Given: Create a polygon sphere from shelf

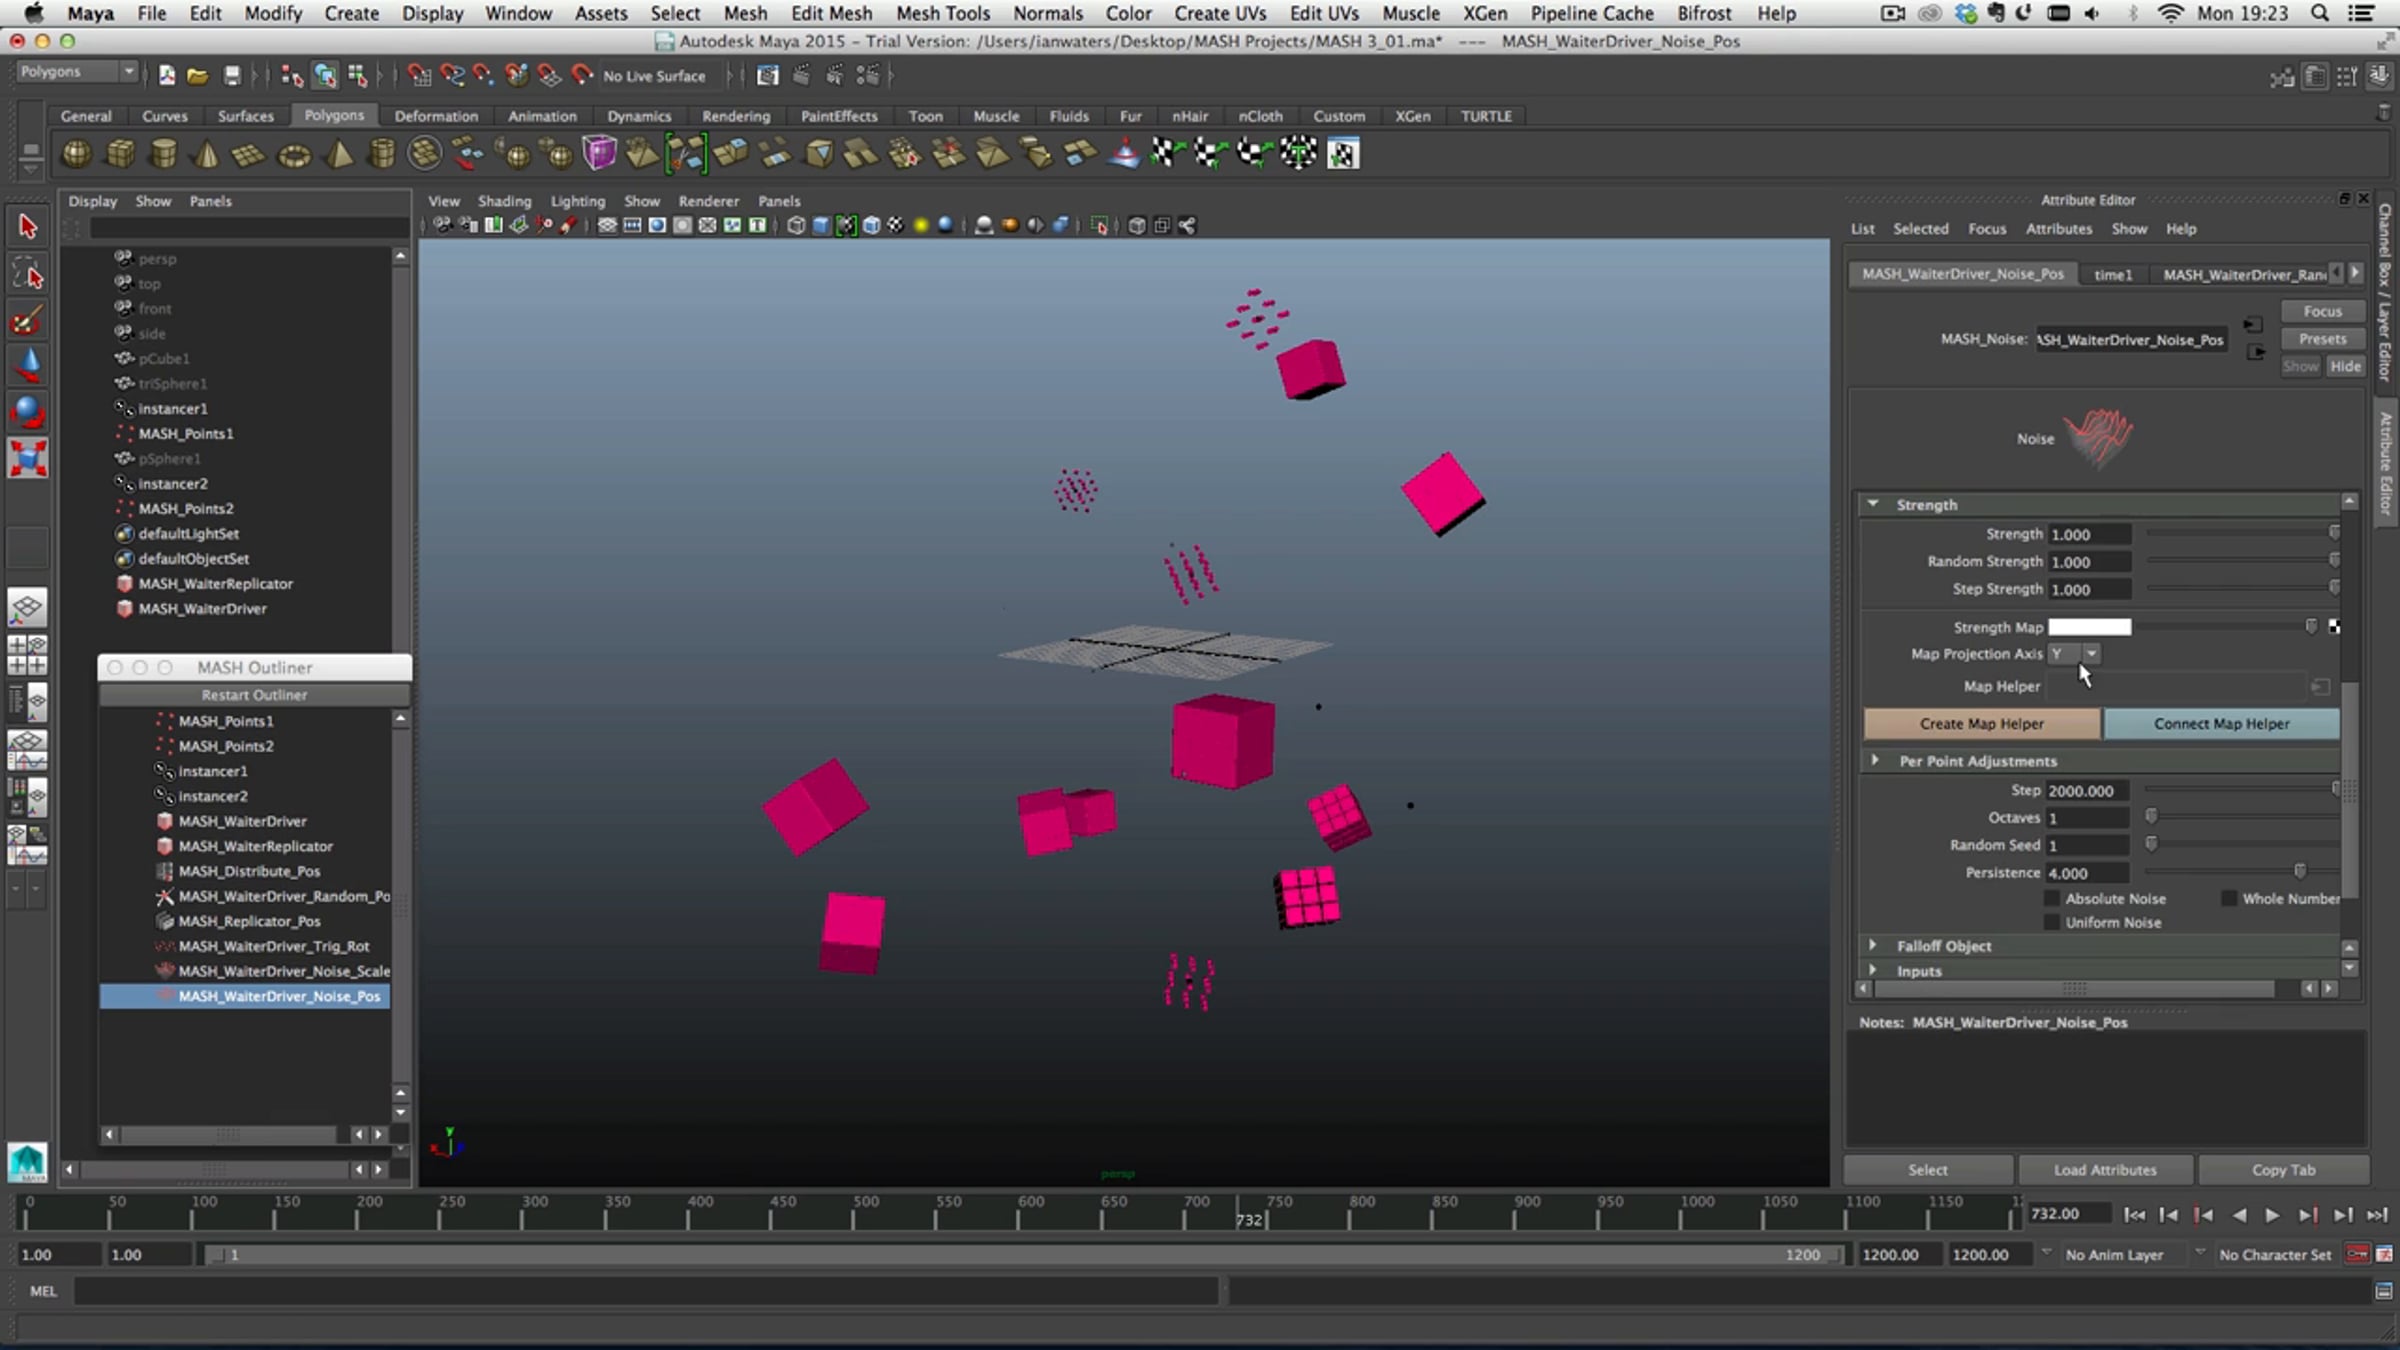Looking at the screenshot, I should tap(77, 154).
